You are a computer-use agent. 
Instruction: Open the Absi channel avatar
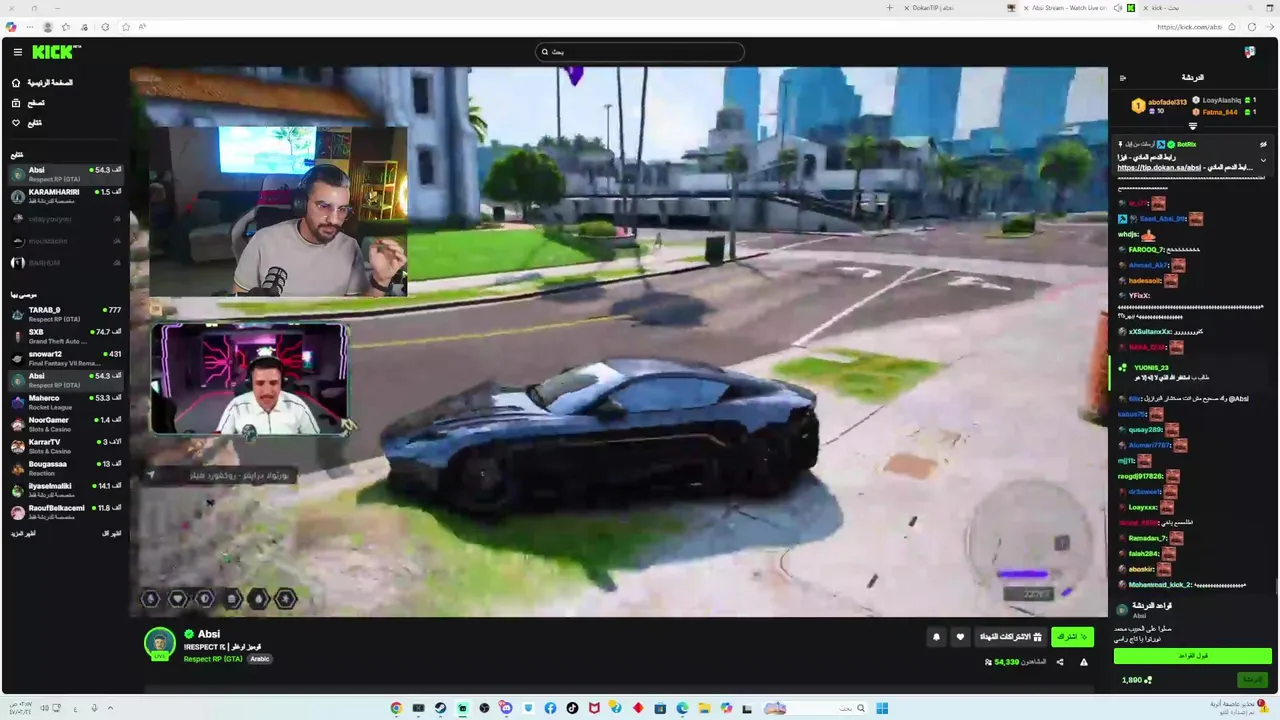pyautogui.click(x=160, y=643)
